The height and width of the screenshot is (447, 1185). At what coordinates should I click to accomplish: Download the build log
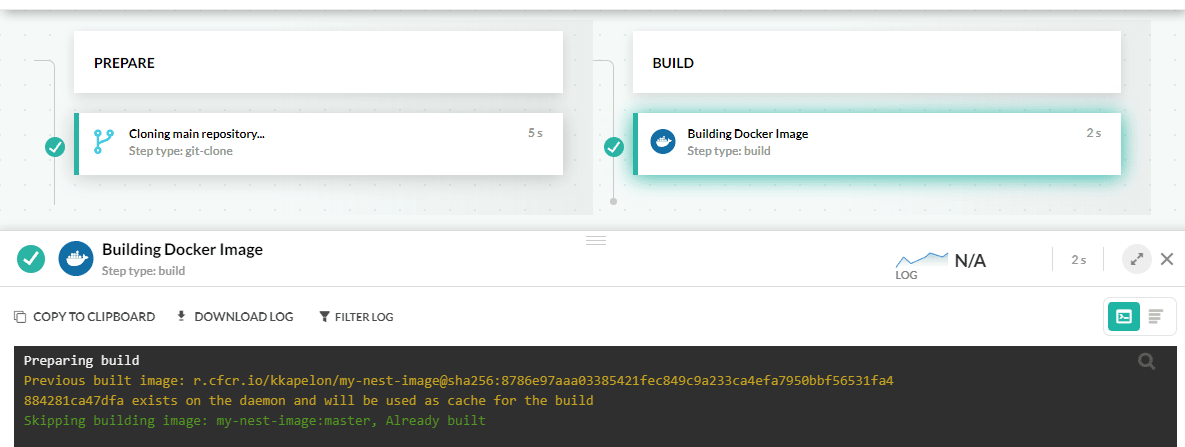pos(235,317)
